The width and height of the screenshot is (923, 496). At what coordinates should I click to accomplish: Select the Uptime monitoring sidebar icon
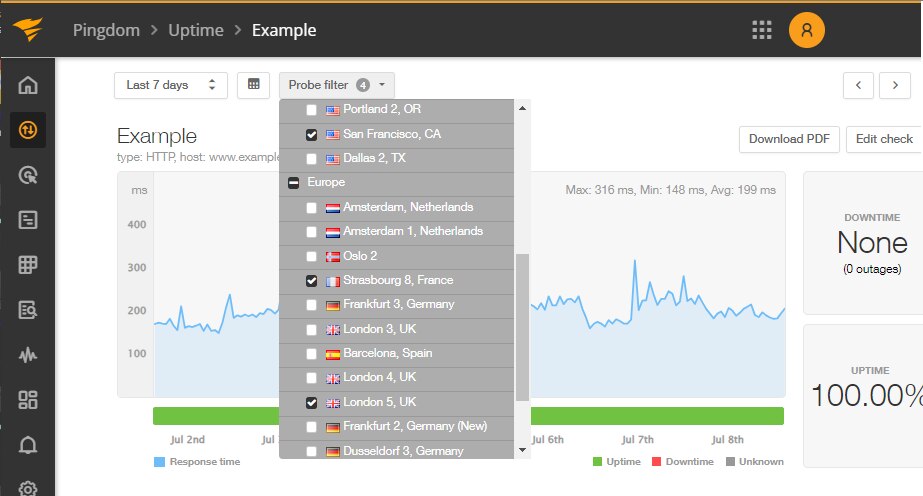tap(28, 130)
